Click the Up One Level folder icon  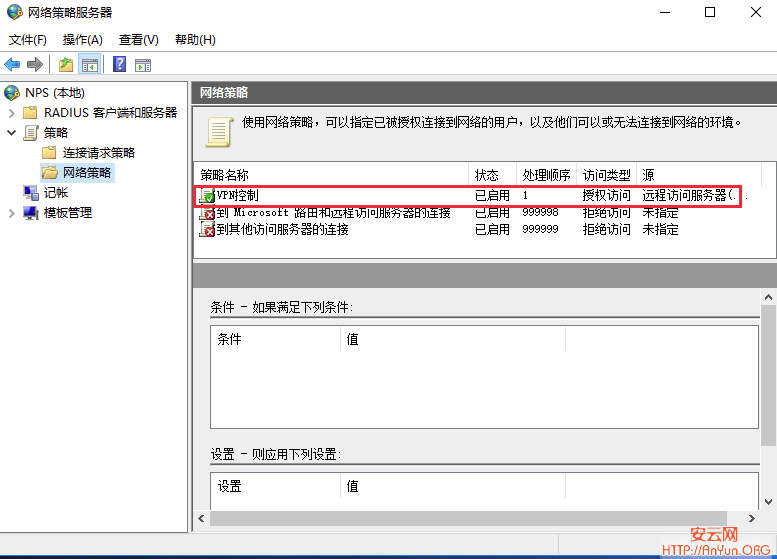66,65
